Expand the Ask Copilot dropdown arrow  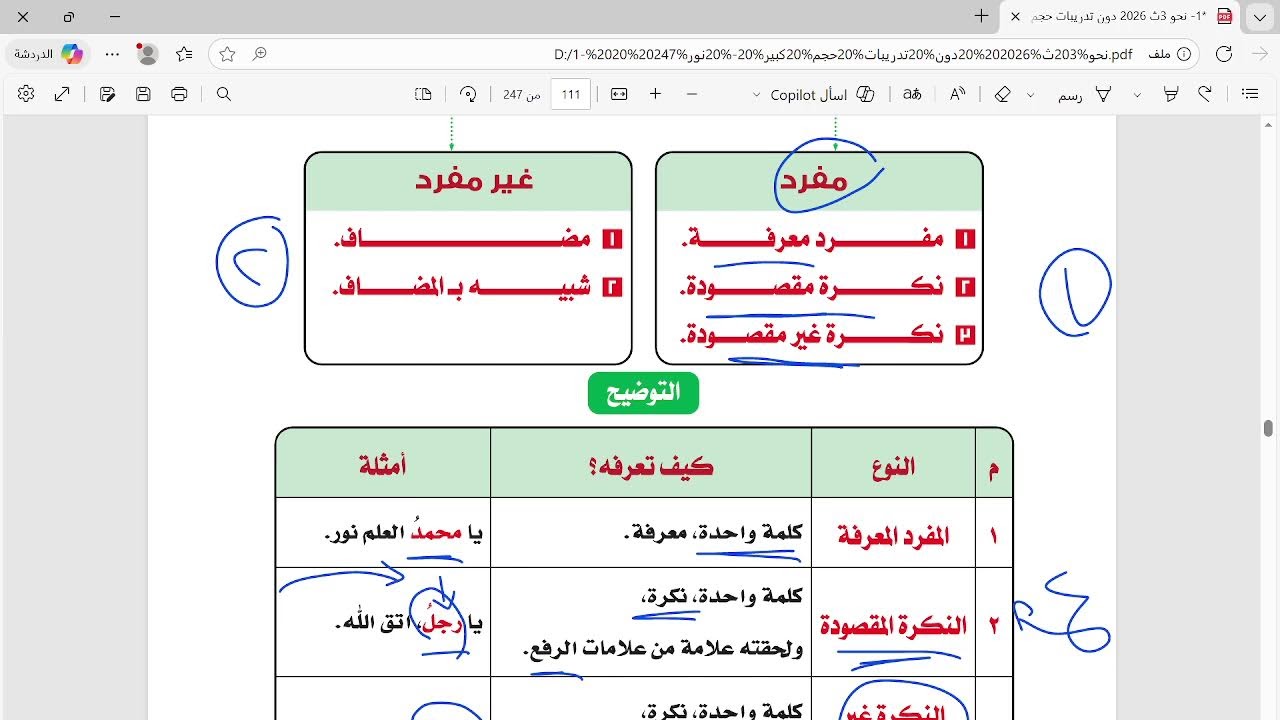point(755,94)
